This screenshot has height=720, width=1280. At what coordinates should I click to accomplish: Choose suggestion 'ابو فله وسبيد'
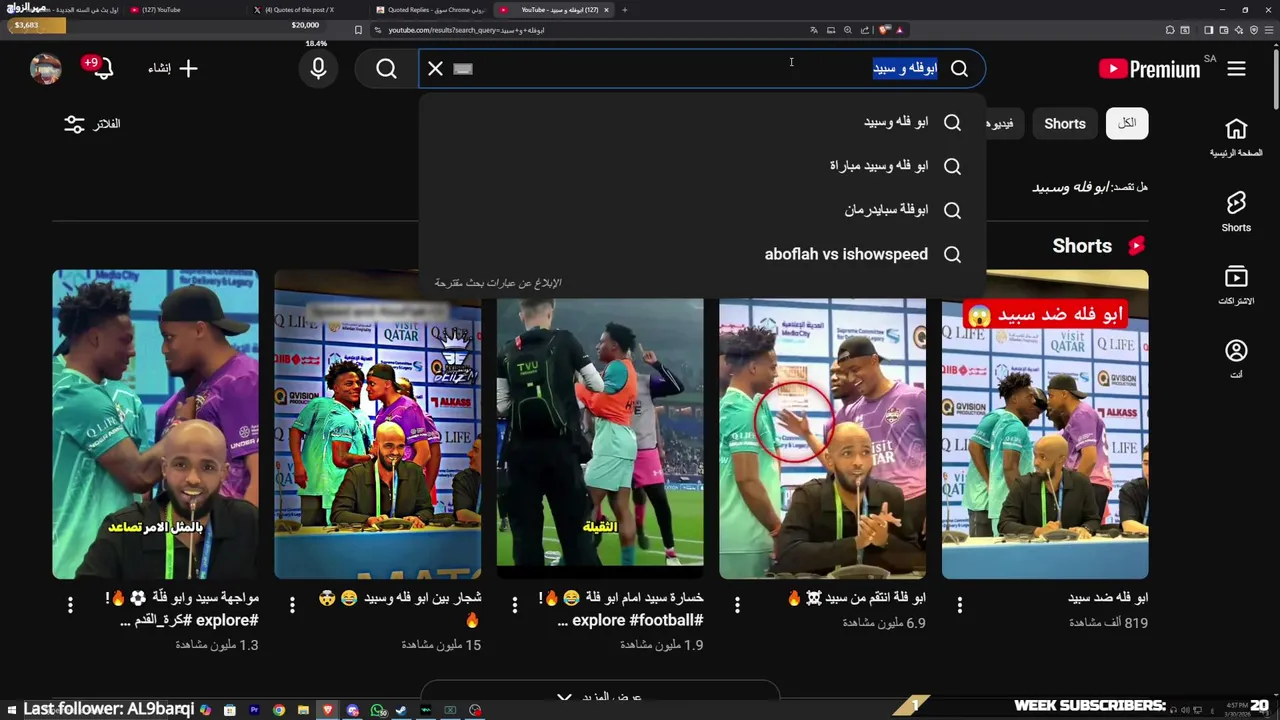[702, 122]
